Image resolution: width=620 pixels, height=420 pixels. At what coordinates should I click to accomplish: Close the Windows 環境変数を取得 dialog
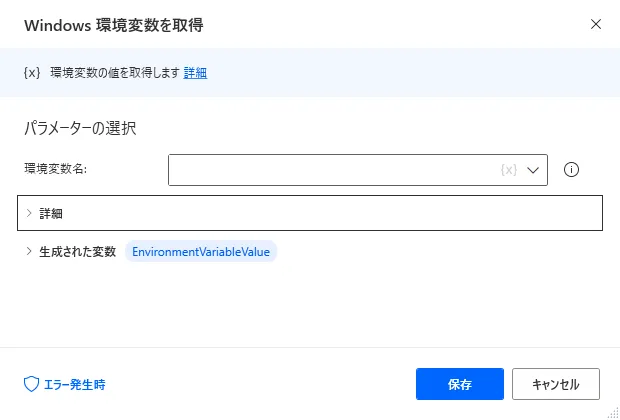coord(596,23)
